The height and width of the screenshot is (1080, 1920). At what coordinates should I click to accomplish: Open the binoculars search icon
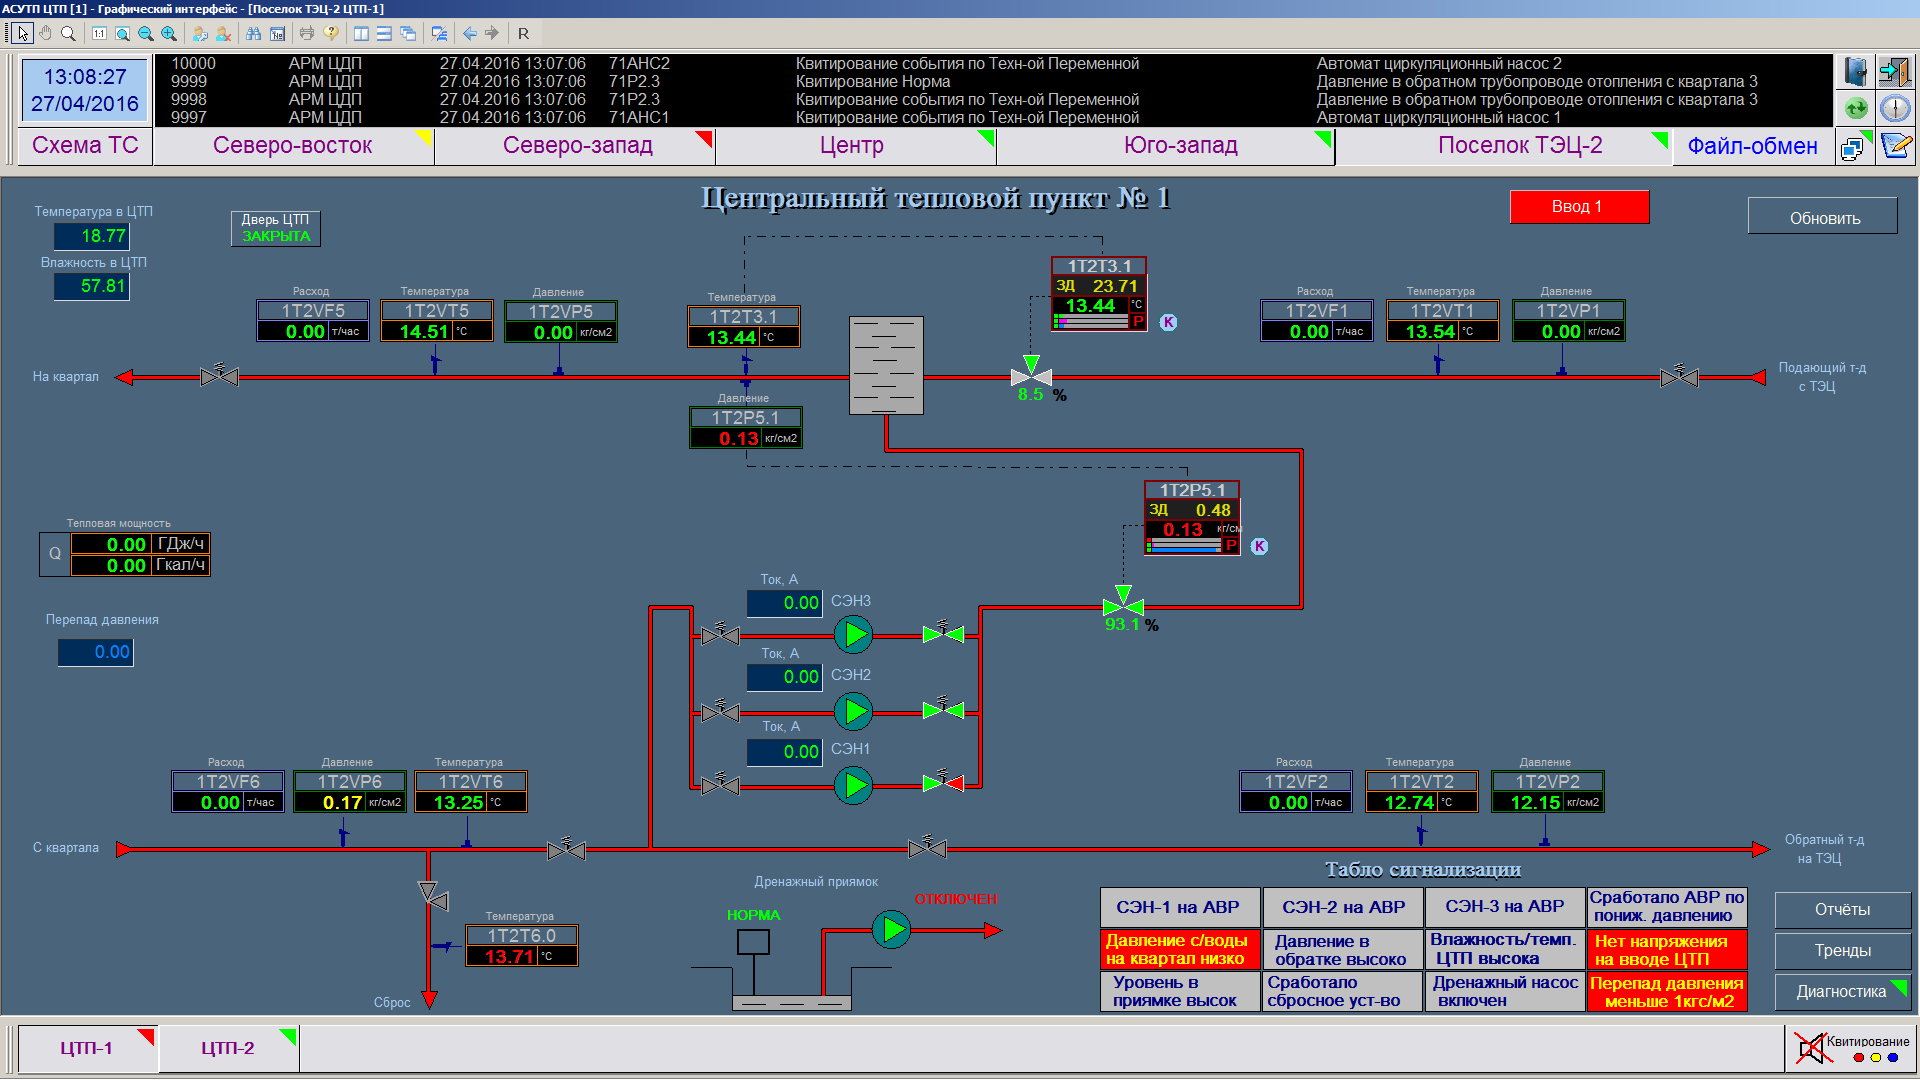(253, 33)
